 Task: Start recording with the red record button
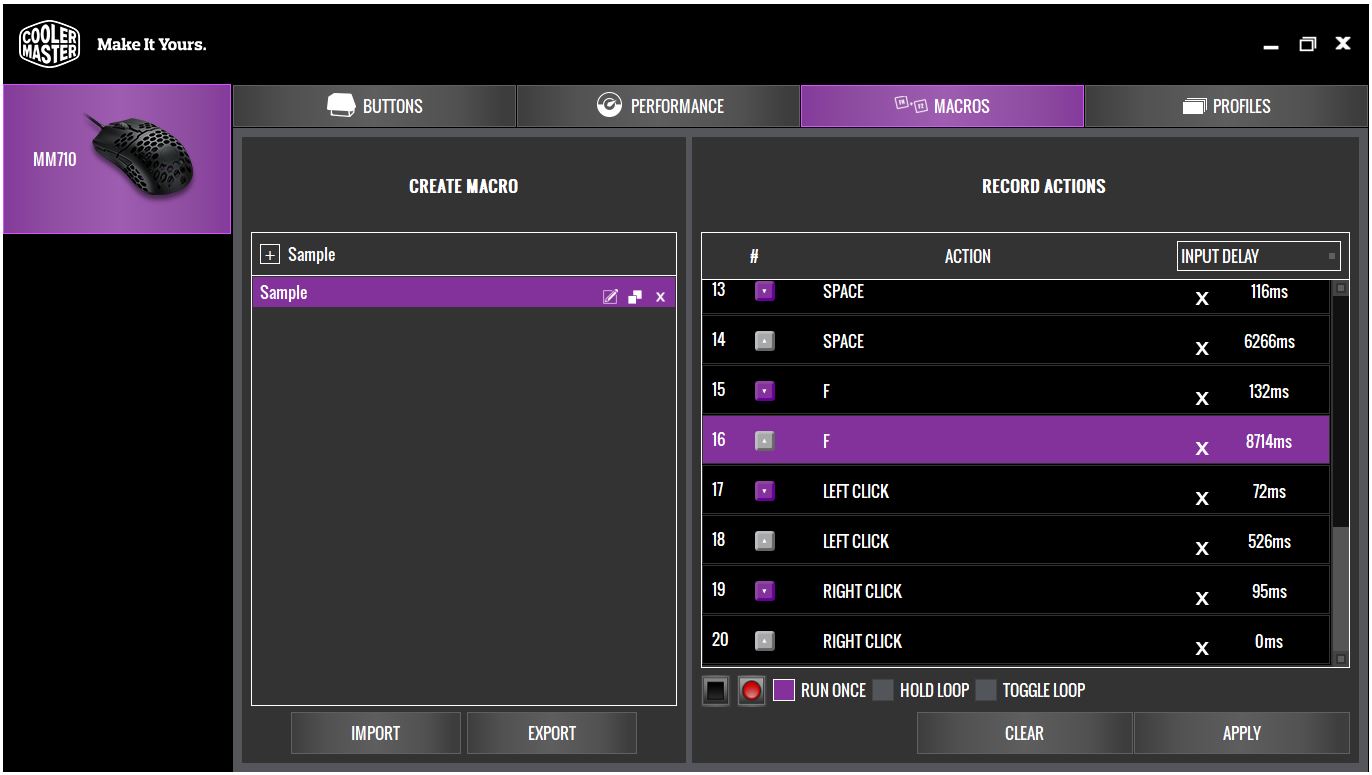point(751,690)
